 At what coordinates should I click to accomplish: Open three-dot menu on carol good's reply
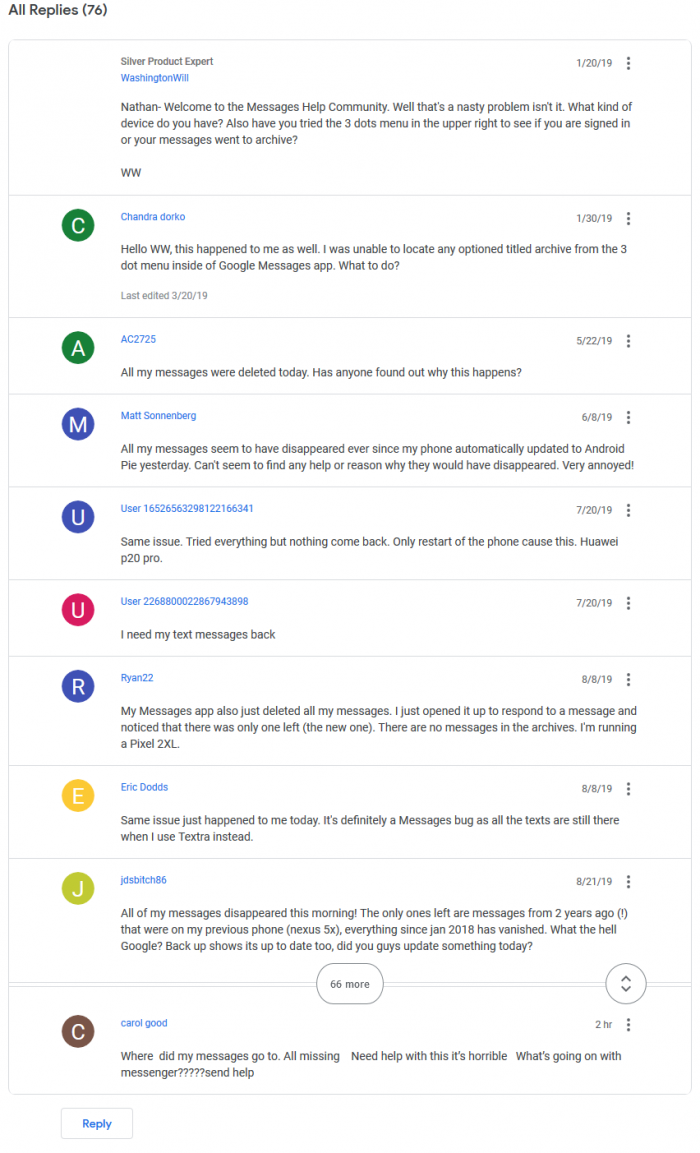tap(628, 1025)
